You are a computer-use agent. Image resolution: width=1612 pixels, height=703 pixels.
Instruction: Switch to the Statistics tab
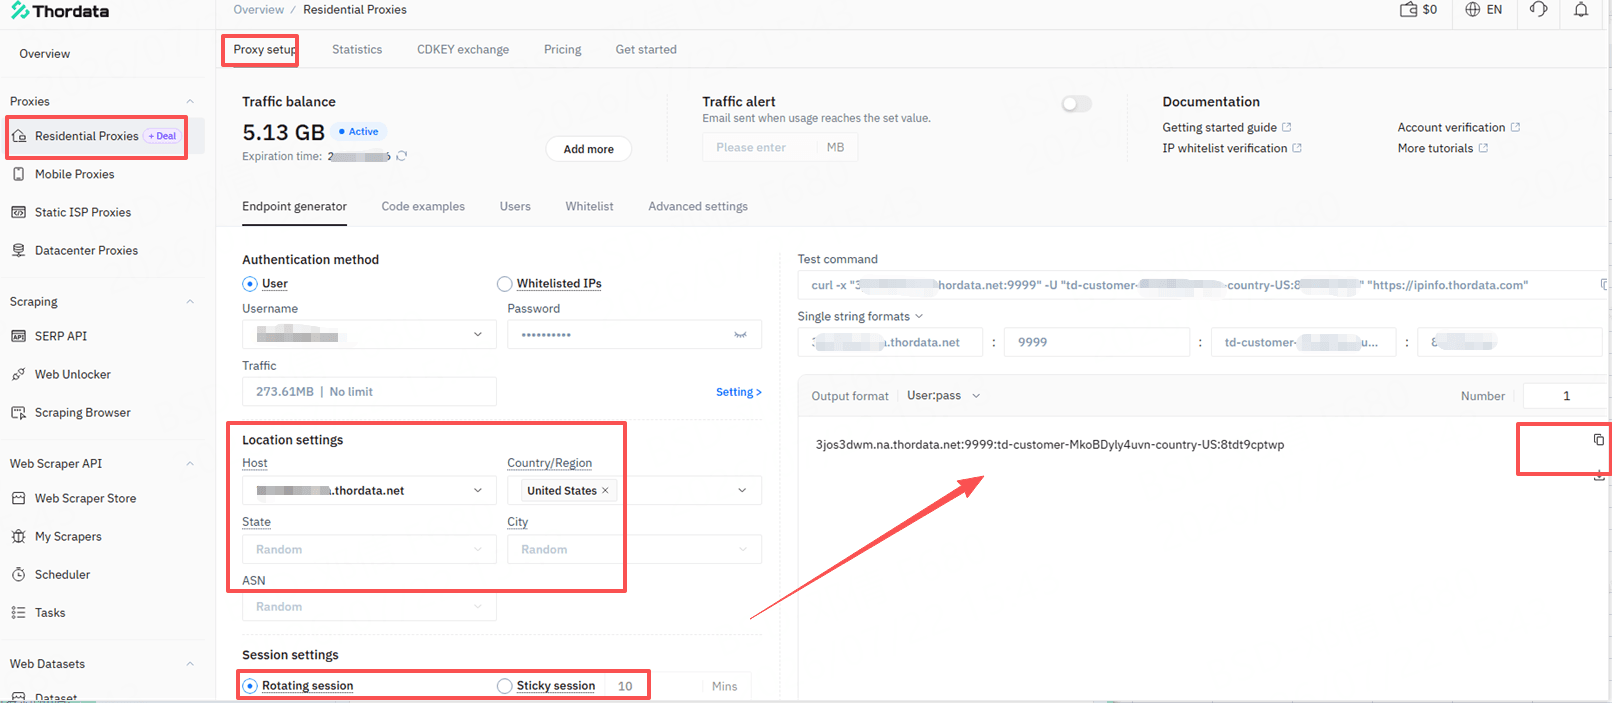click(x=357, y=49)
